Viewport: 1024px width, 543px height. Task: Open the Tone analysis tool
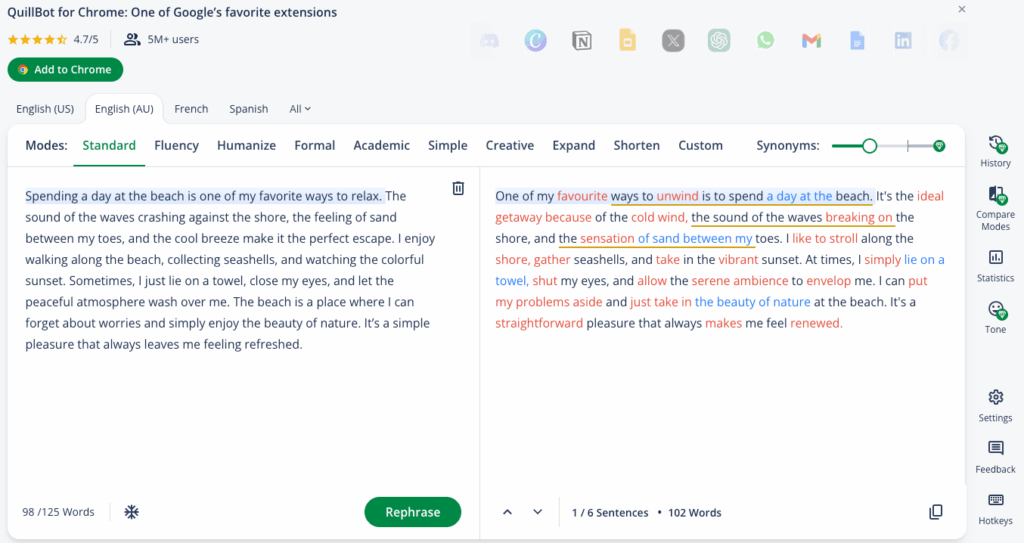995,318
